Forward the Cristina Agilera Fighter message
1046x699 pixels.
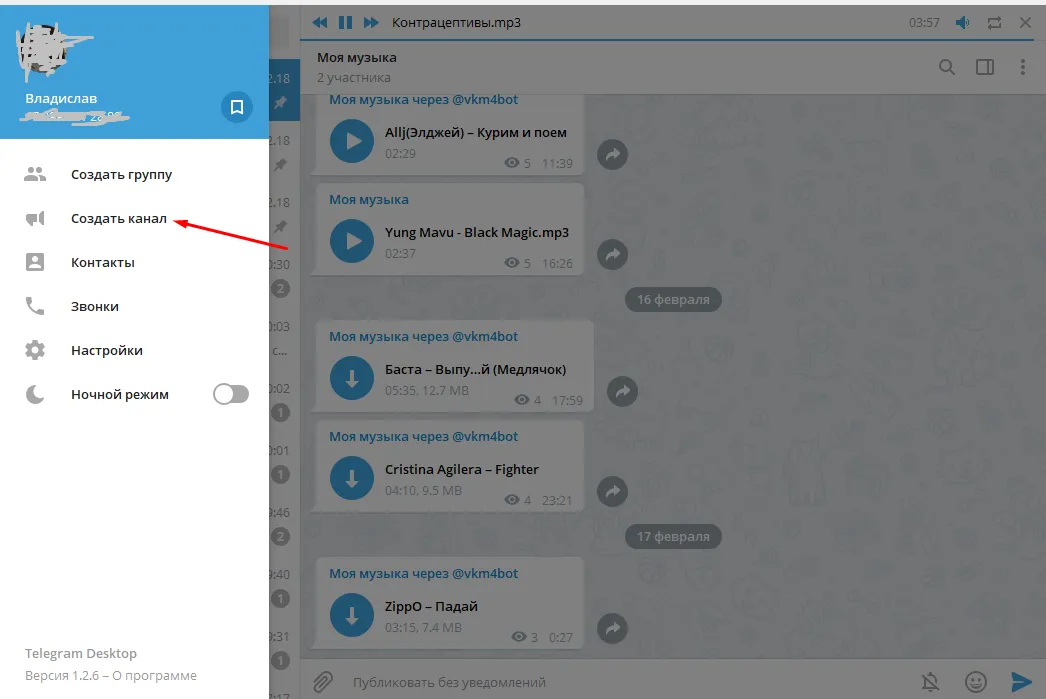pos(612,492)
